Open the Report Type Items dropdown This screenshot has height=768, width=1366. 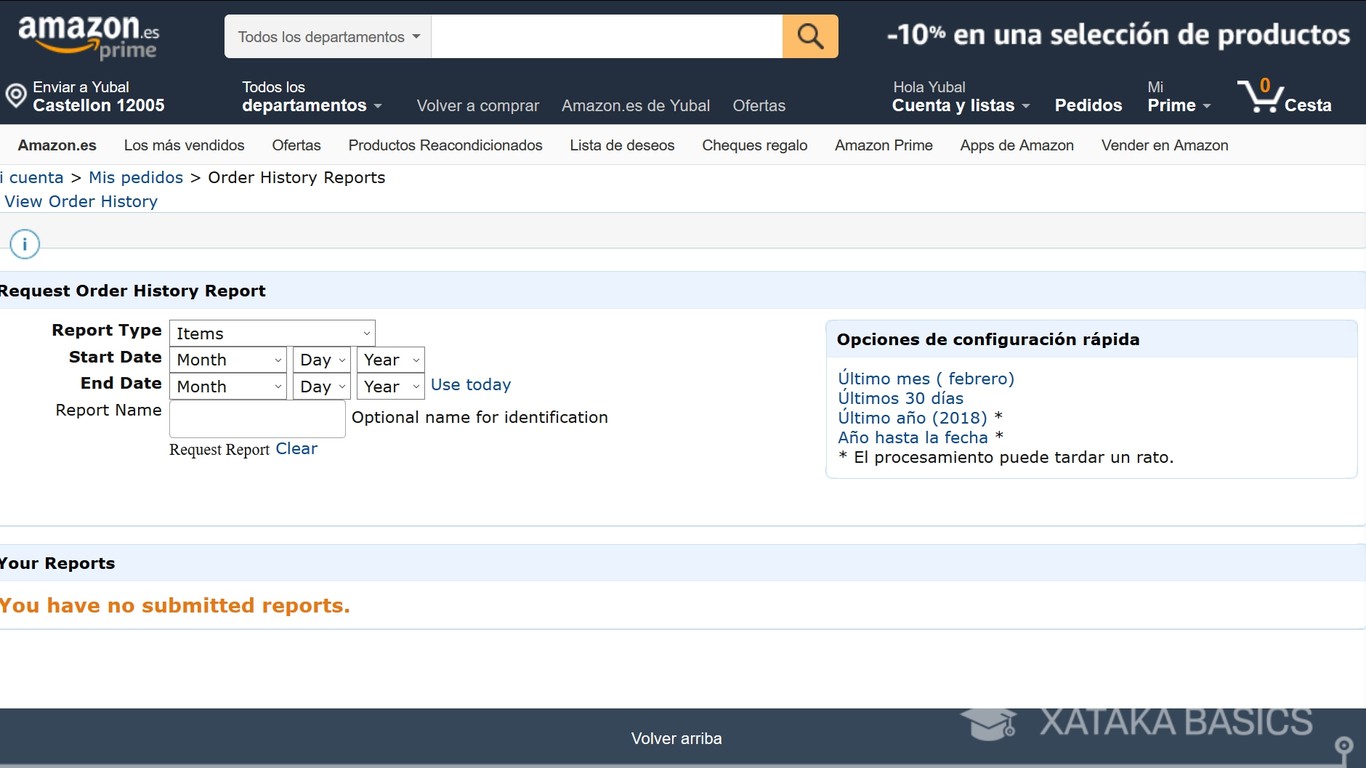272,332
